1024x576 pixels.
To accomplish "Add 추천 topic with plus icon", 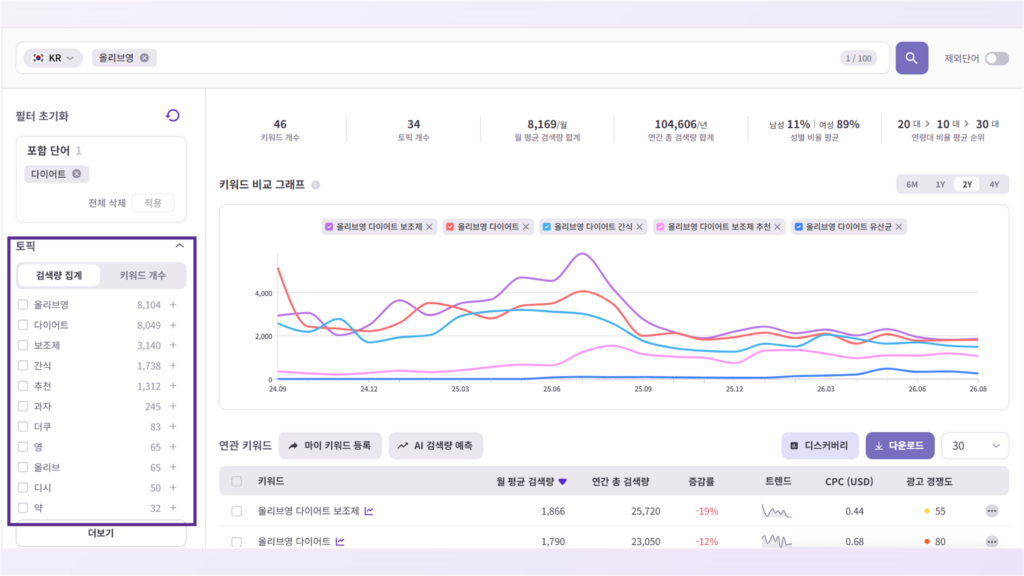I will [x=173, y=386].
